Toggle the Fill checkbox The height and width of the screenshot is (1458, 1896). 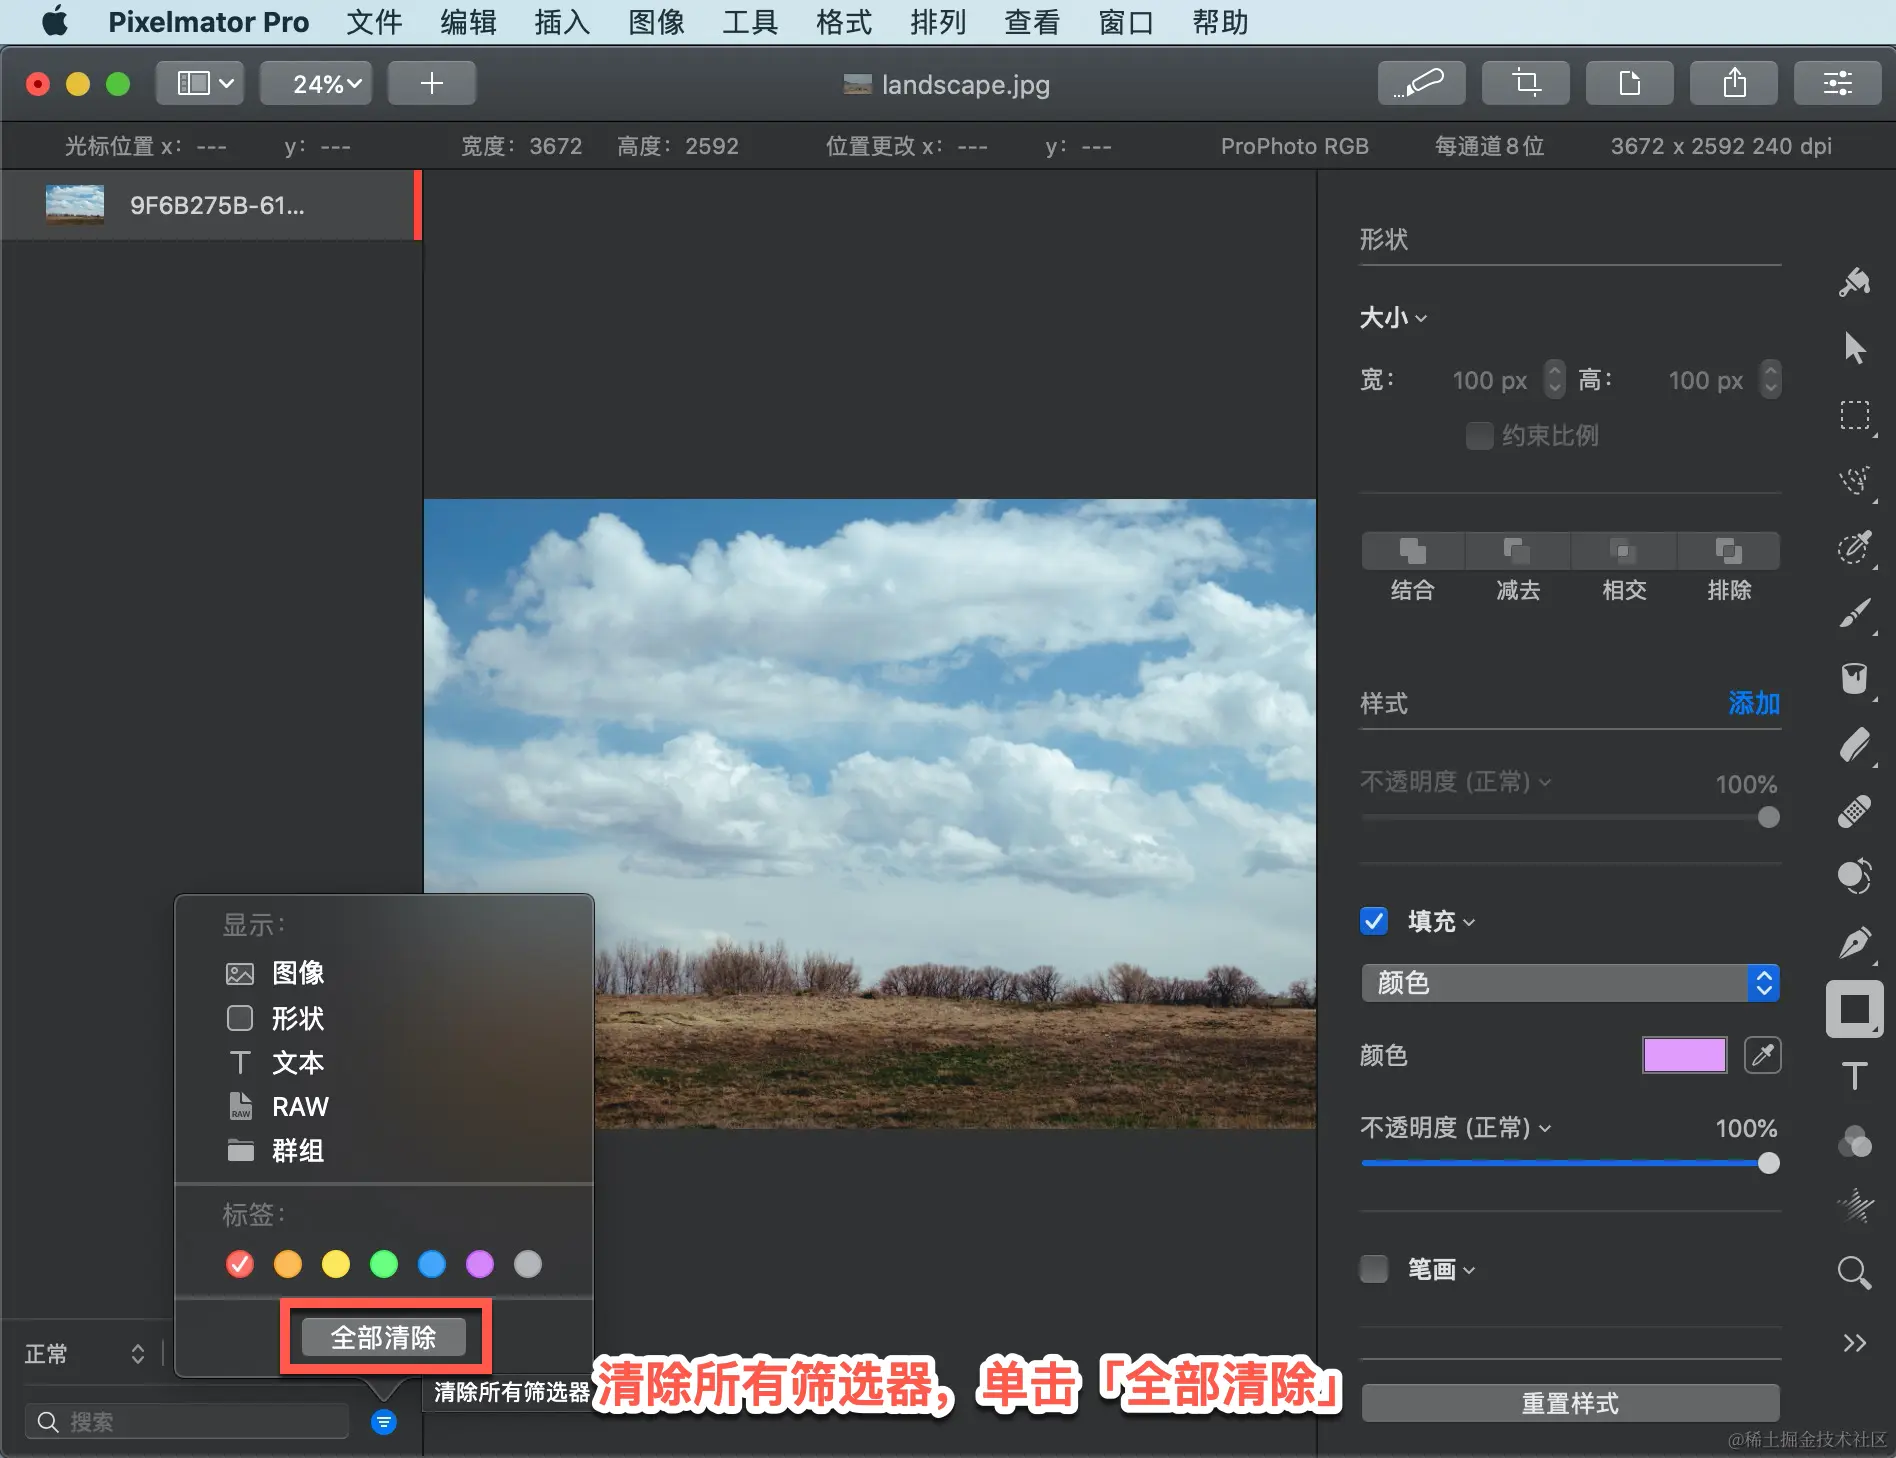click(x=1374, y=921)
